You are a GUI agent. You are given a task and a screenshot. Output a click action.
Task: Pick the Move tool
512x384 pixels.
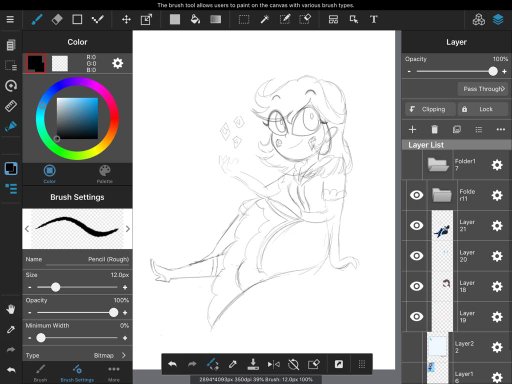coord(126,19)
